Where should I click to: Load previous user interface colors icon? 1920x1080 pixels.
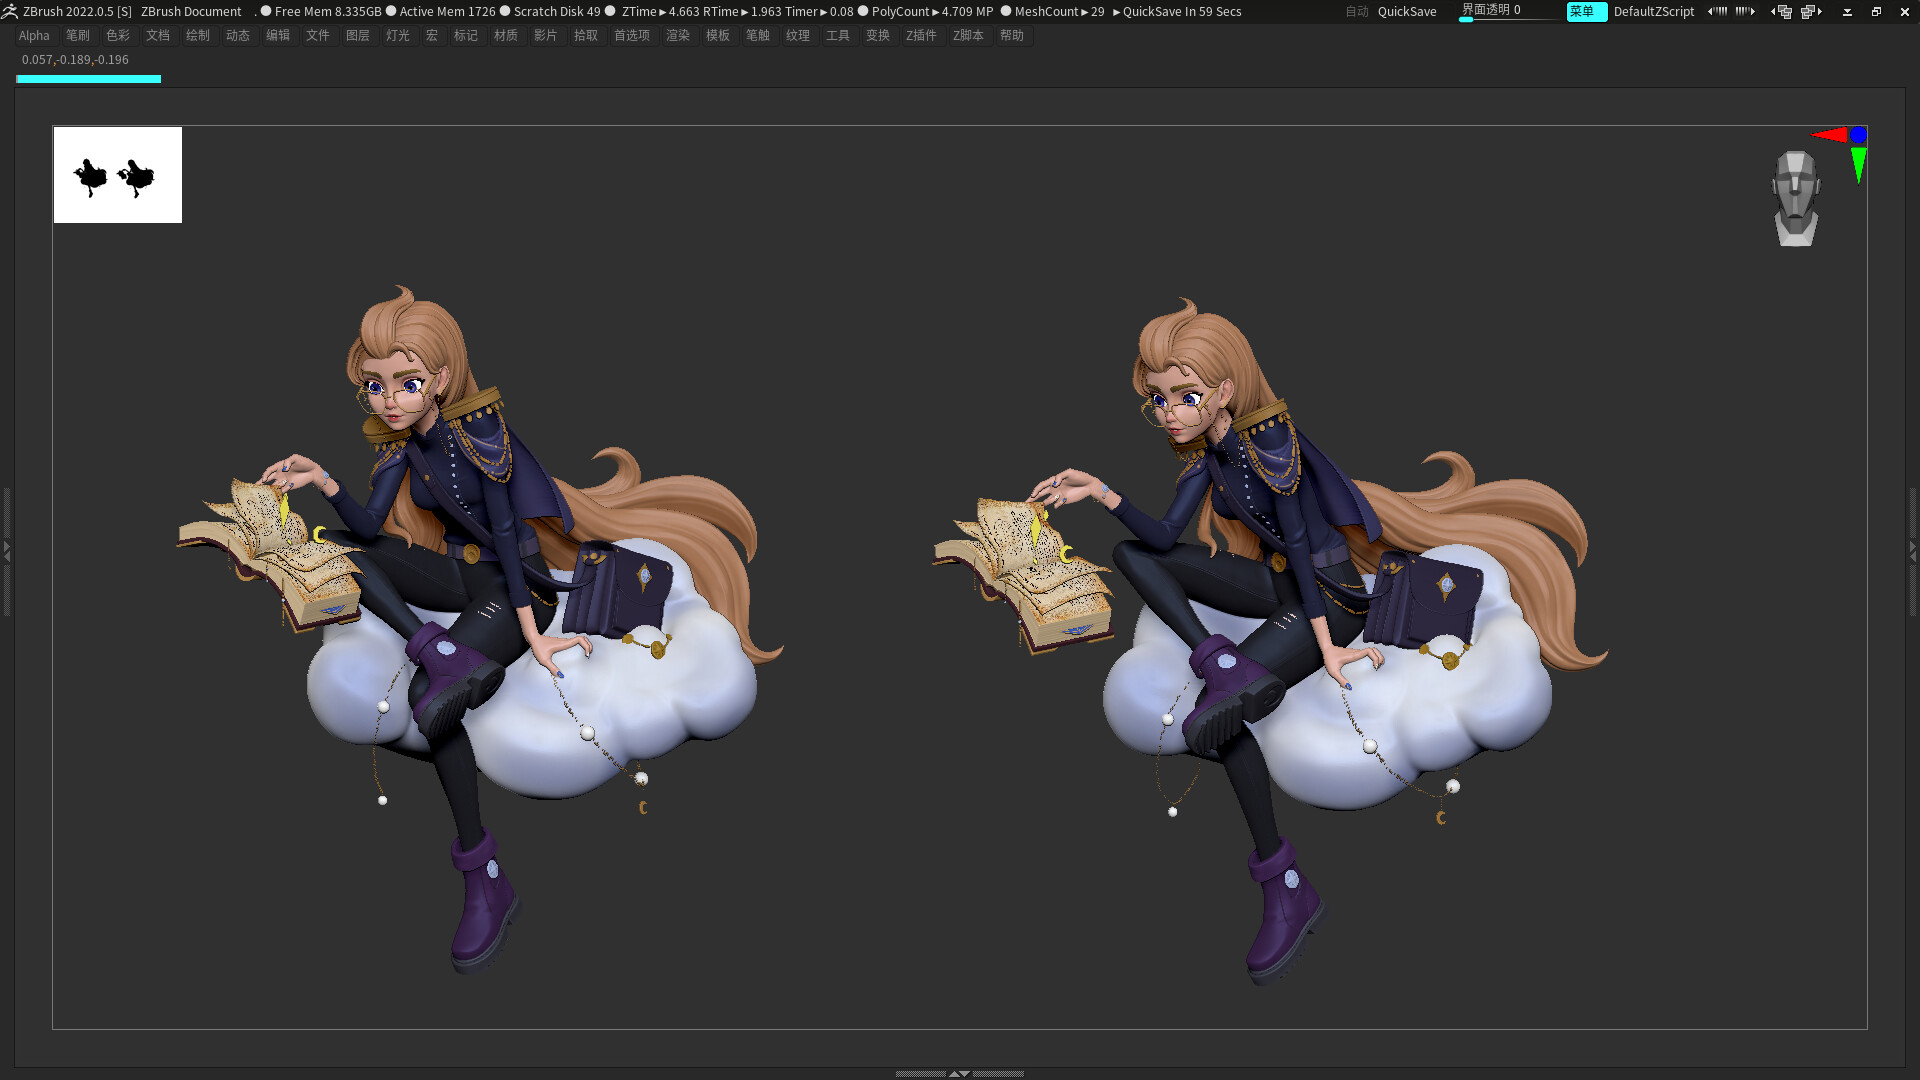[x=1717, y=12]
